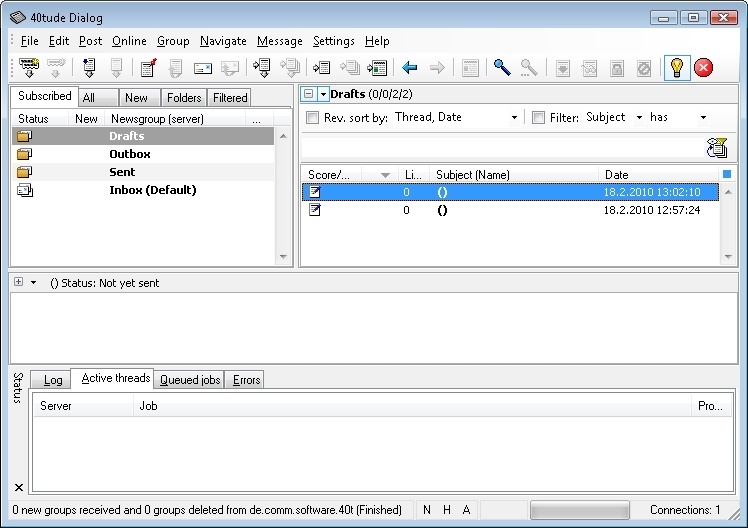The width and height of the screenshot is (748, 528).
Task: Click the greyed glasses document icon
Action: tap(590, 68)
